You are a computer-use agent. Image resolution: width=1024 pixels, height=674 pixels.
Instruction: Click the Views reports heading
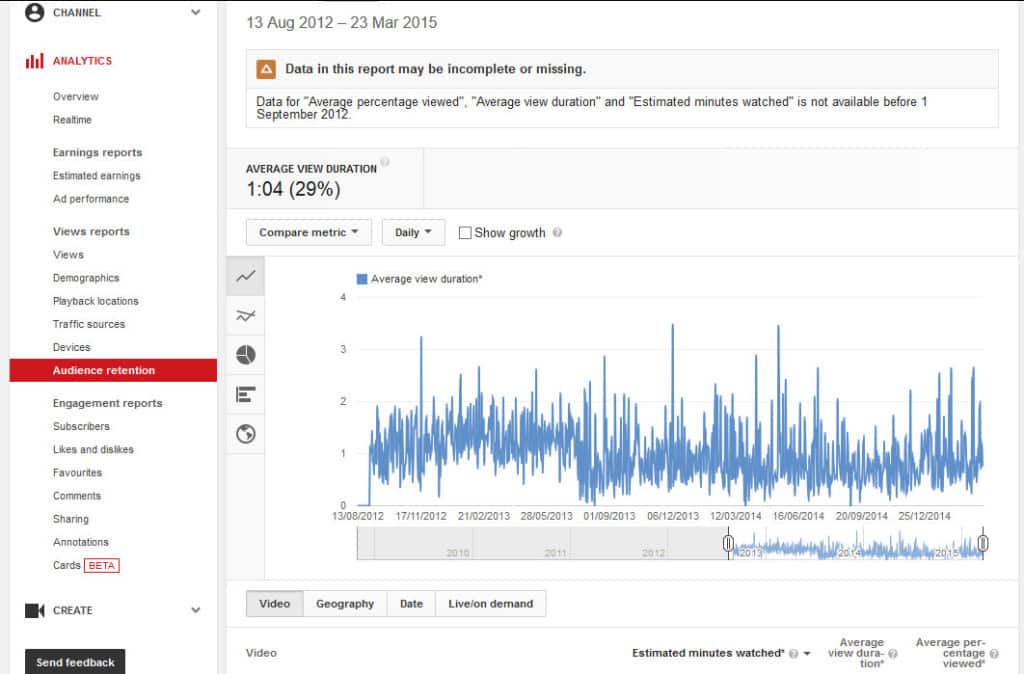pyautogui.click(x=91, y=231)
